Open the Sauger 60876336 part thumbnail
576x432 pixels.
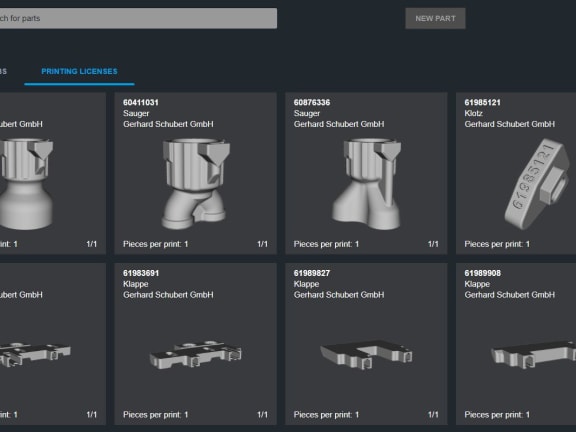click(366, 184)
